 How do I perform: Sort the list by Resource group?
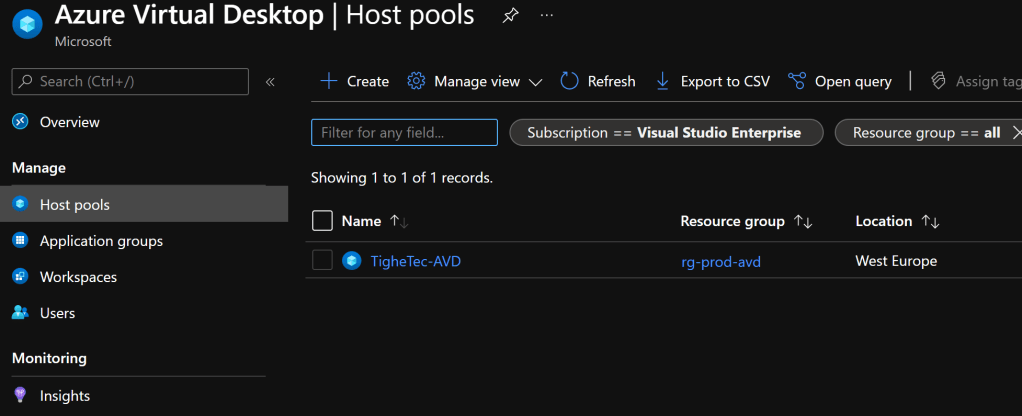(x=803, y=221)
